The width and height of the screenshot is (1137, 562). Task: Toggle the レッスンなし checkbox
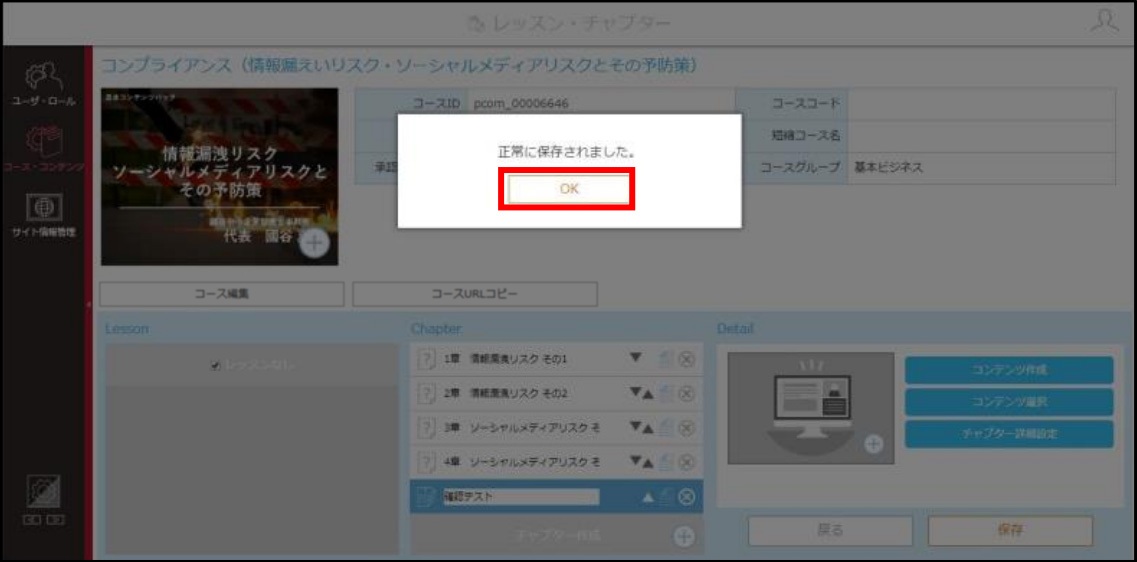tap(215, 366)
